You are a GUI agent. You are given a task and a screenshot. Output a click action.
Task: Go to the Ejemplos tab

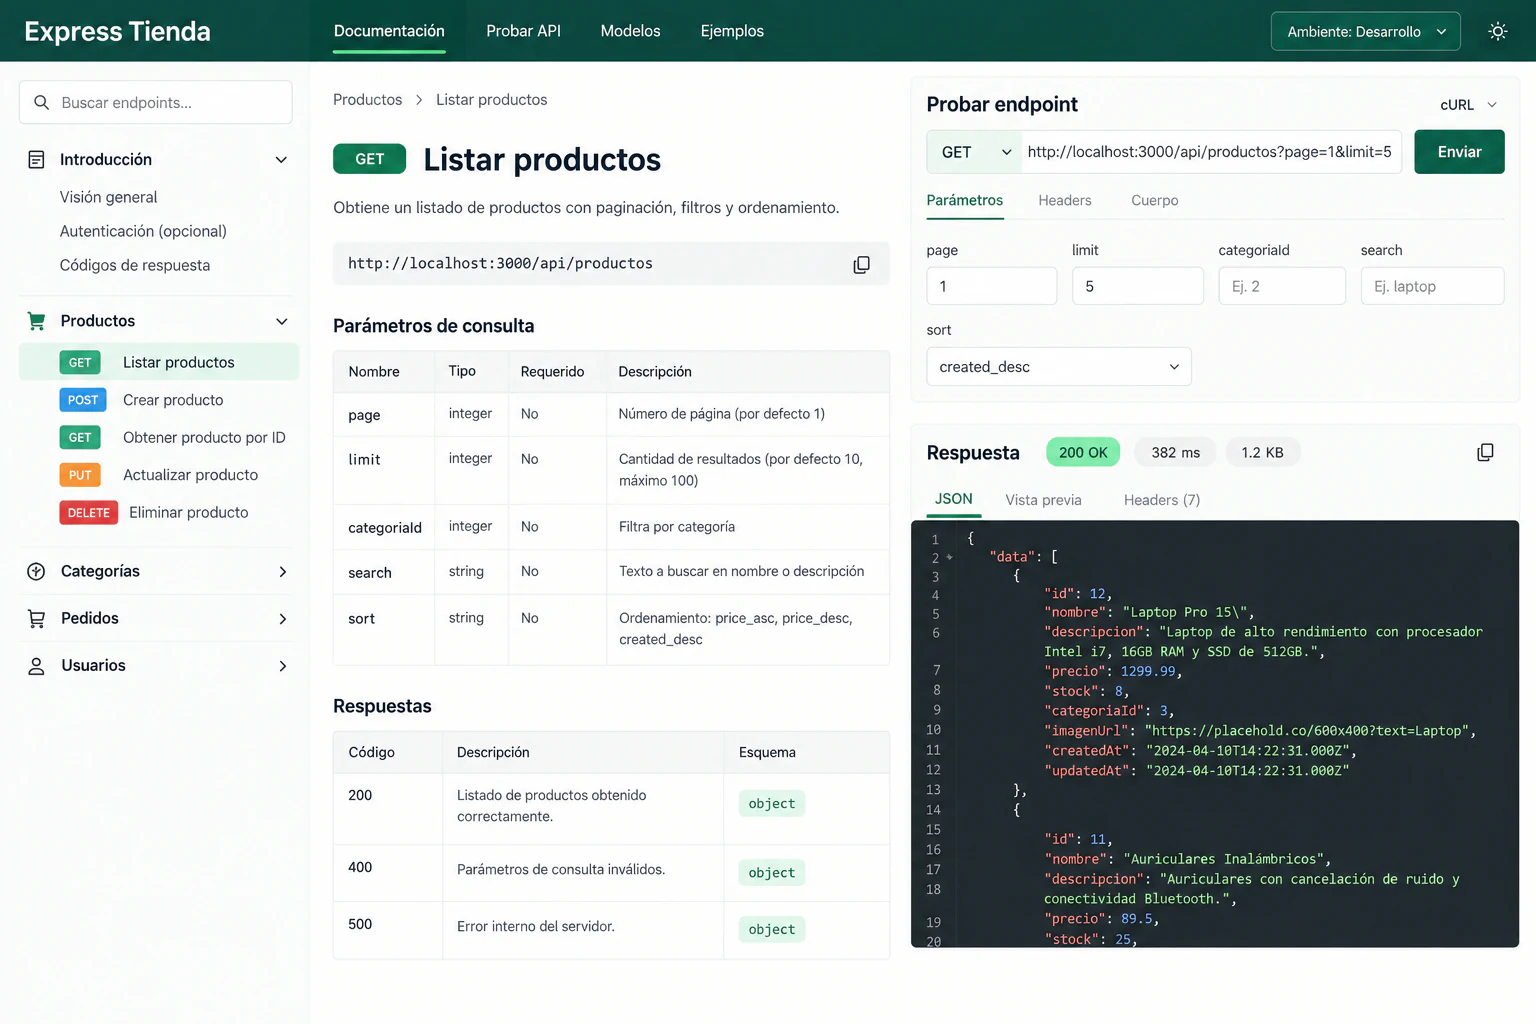pos(732,31)
